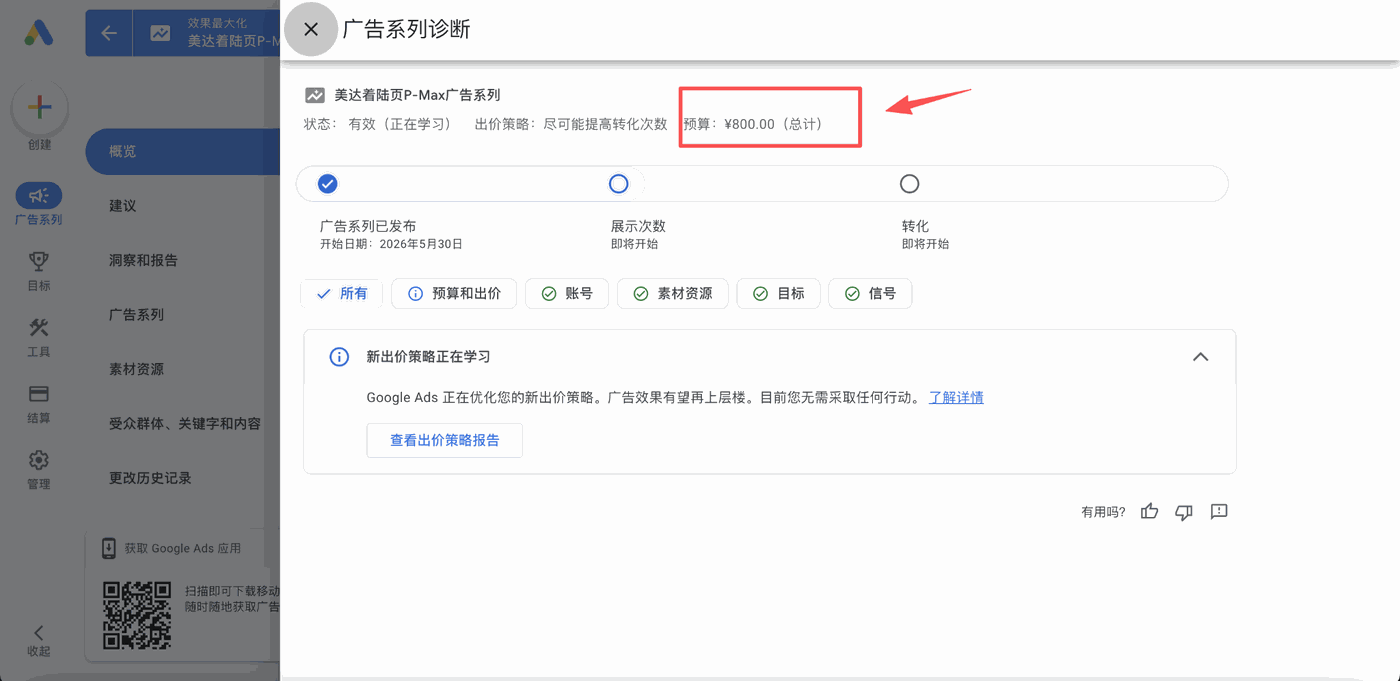The height and width of the screenshot is (681, 1400).
Task: Open 概览 in the side menu
Action: 182,151
